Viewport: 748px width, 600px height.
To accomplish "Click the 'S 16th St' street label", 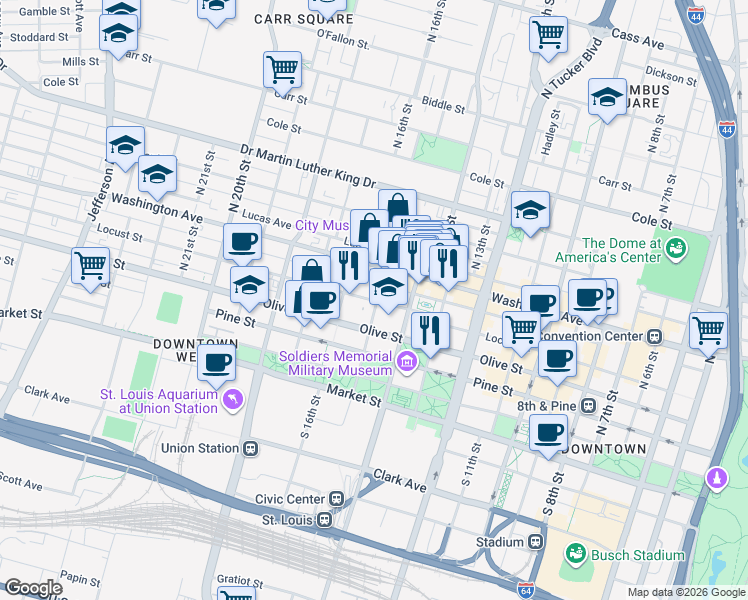I will click(310, 417).
